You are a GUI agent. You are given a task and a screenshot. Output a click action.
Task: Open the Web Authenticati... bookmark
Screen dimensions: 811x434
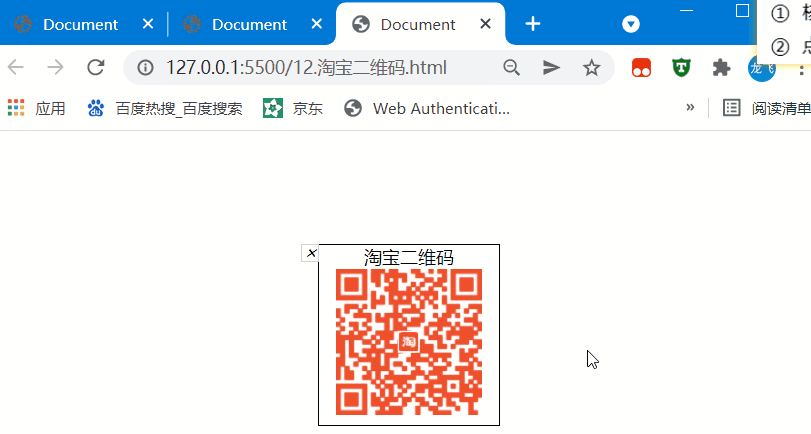pyautogui.click(x=427, y=109)
